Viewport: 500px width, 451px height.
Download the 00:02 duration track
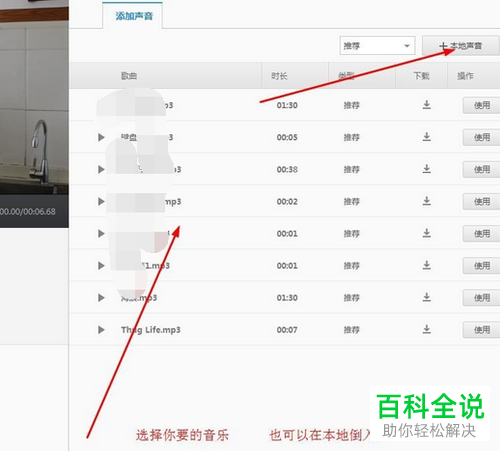tap(427, 201)
